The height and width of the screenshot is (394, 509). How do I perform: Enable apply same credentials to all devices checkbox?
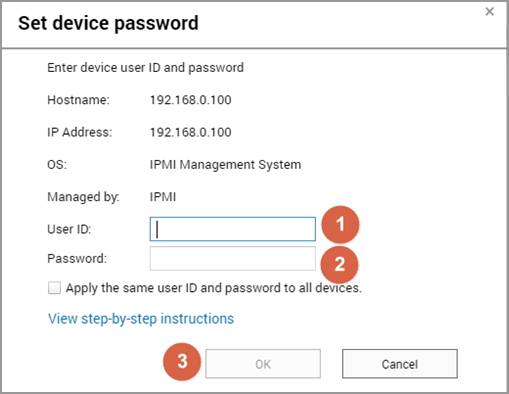[54, 288]
